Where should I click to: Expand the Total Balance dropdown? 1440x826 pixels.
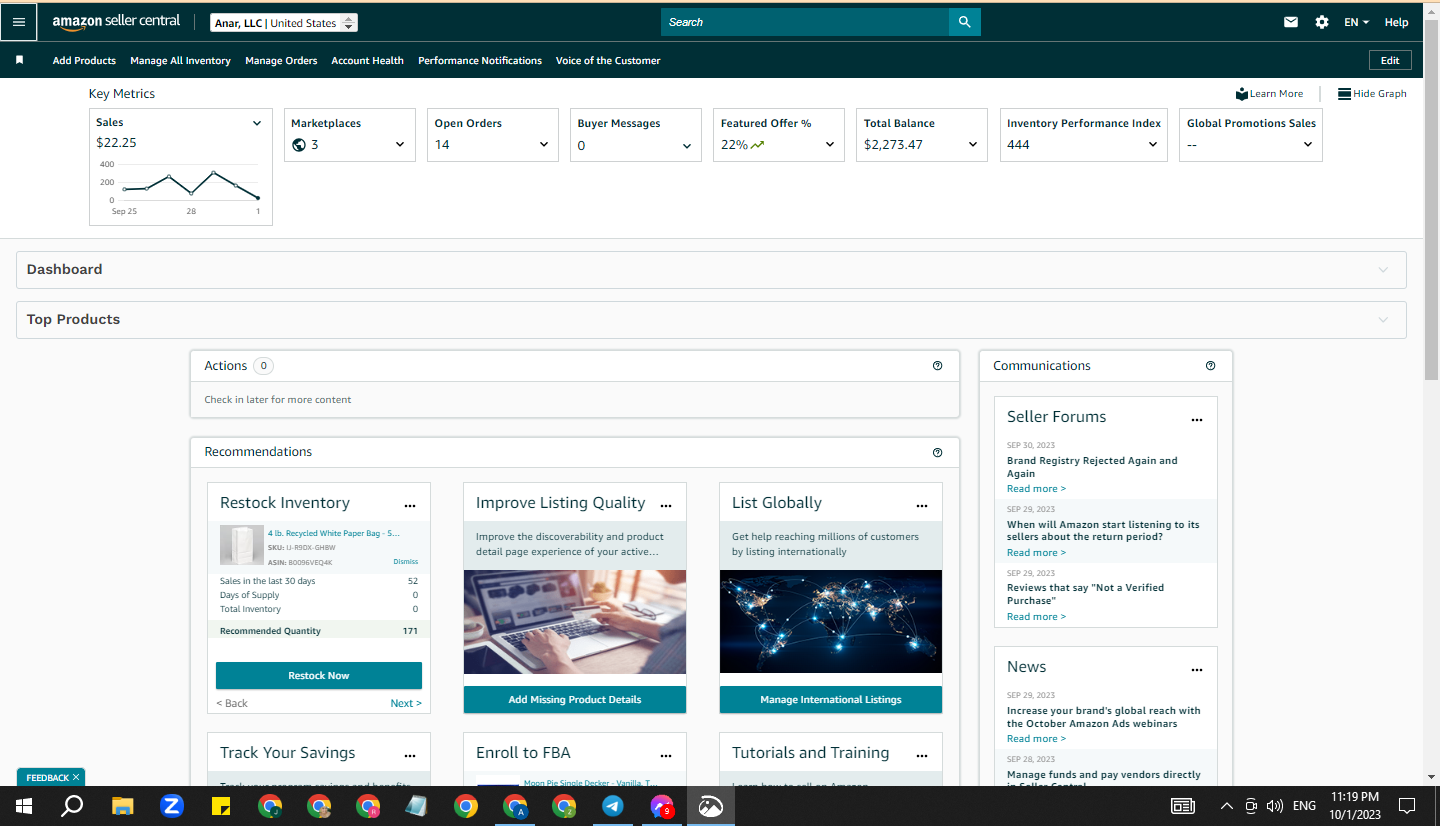pyautogui.click(x=973, y=145)
